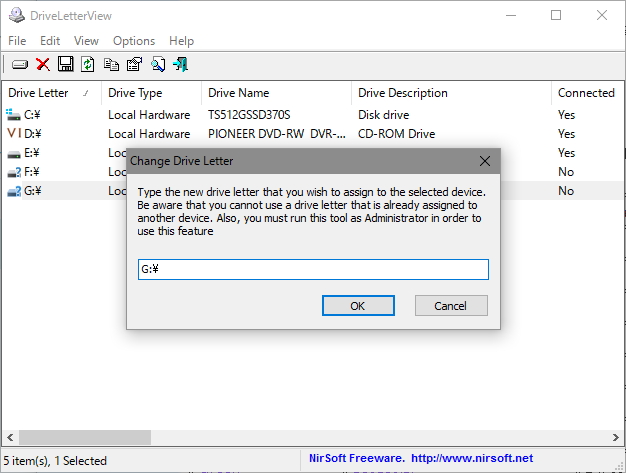The image size is (626, 473).
Task: Click the G:¥ drive letter text
Action: (x=32, y=191)
